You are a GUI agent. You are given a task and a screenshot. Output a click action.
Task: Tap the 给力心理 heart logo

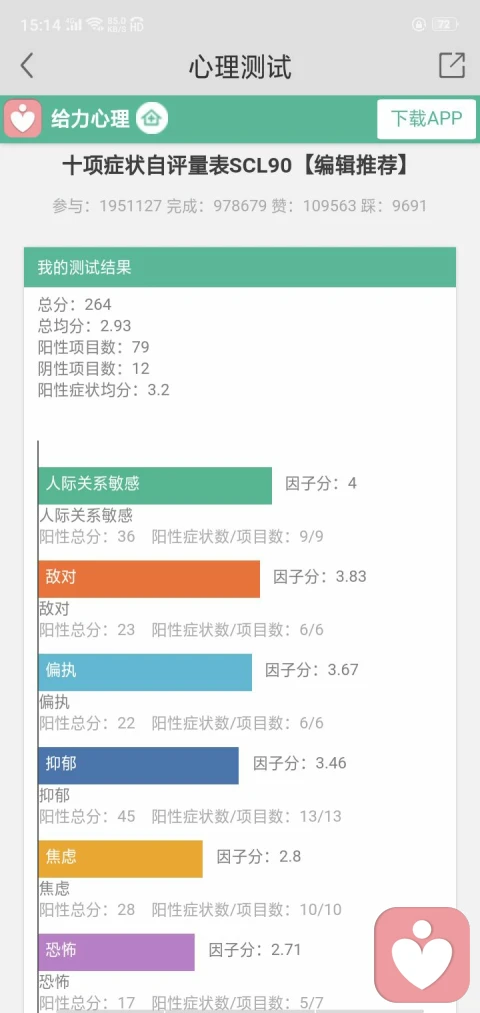click(23, 119)
